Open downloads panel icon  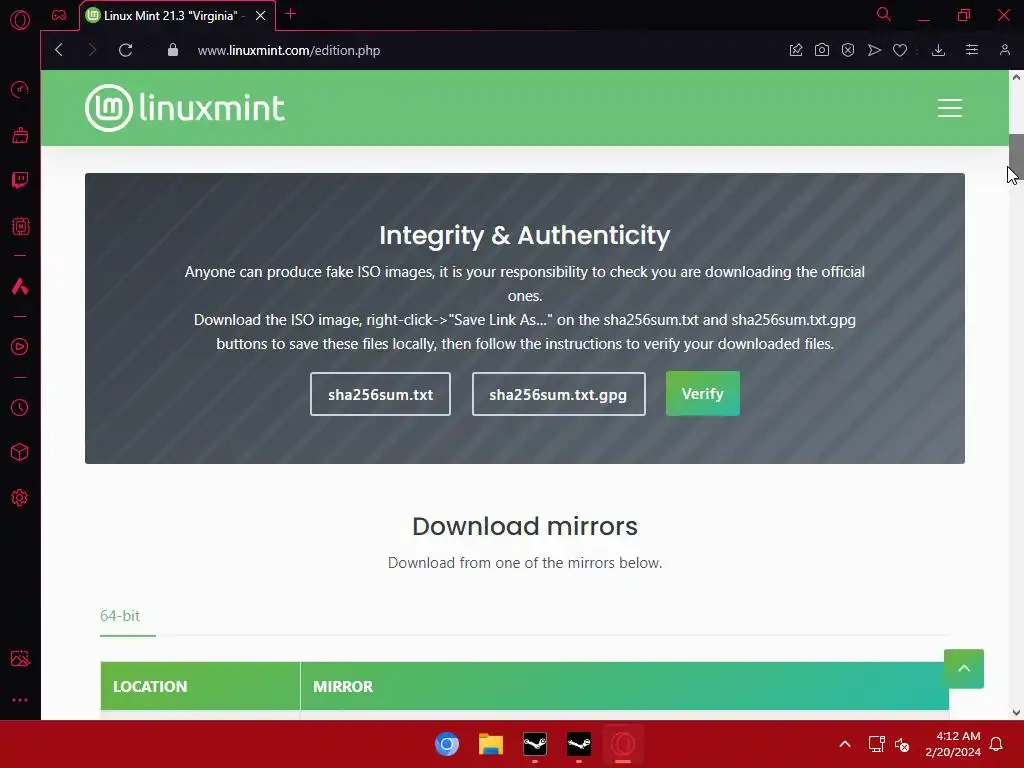pyautogui.click(x=938, y=50)
